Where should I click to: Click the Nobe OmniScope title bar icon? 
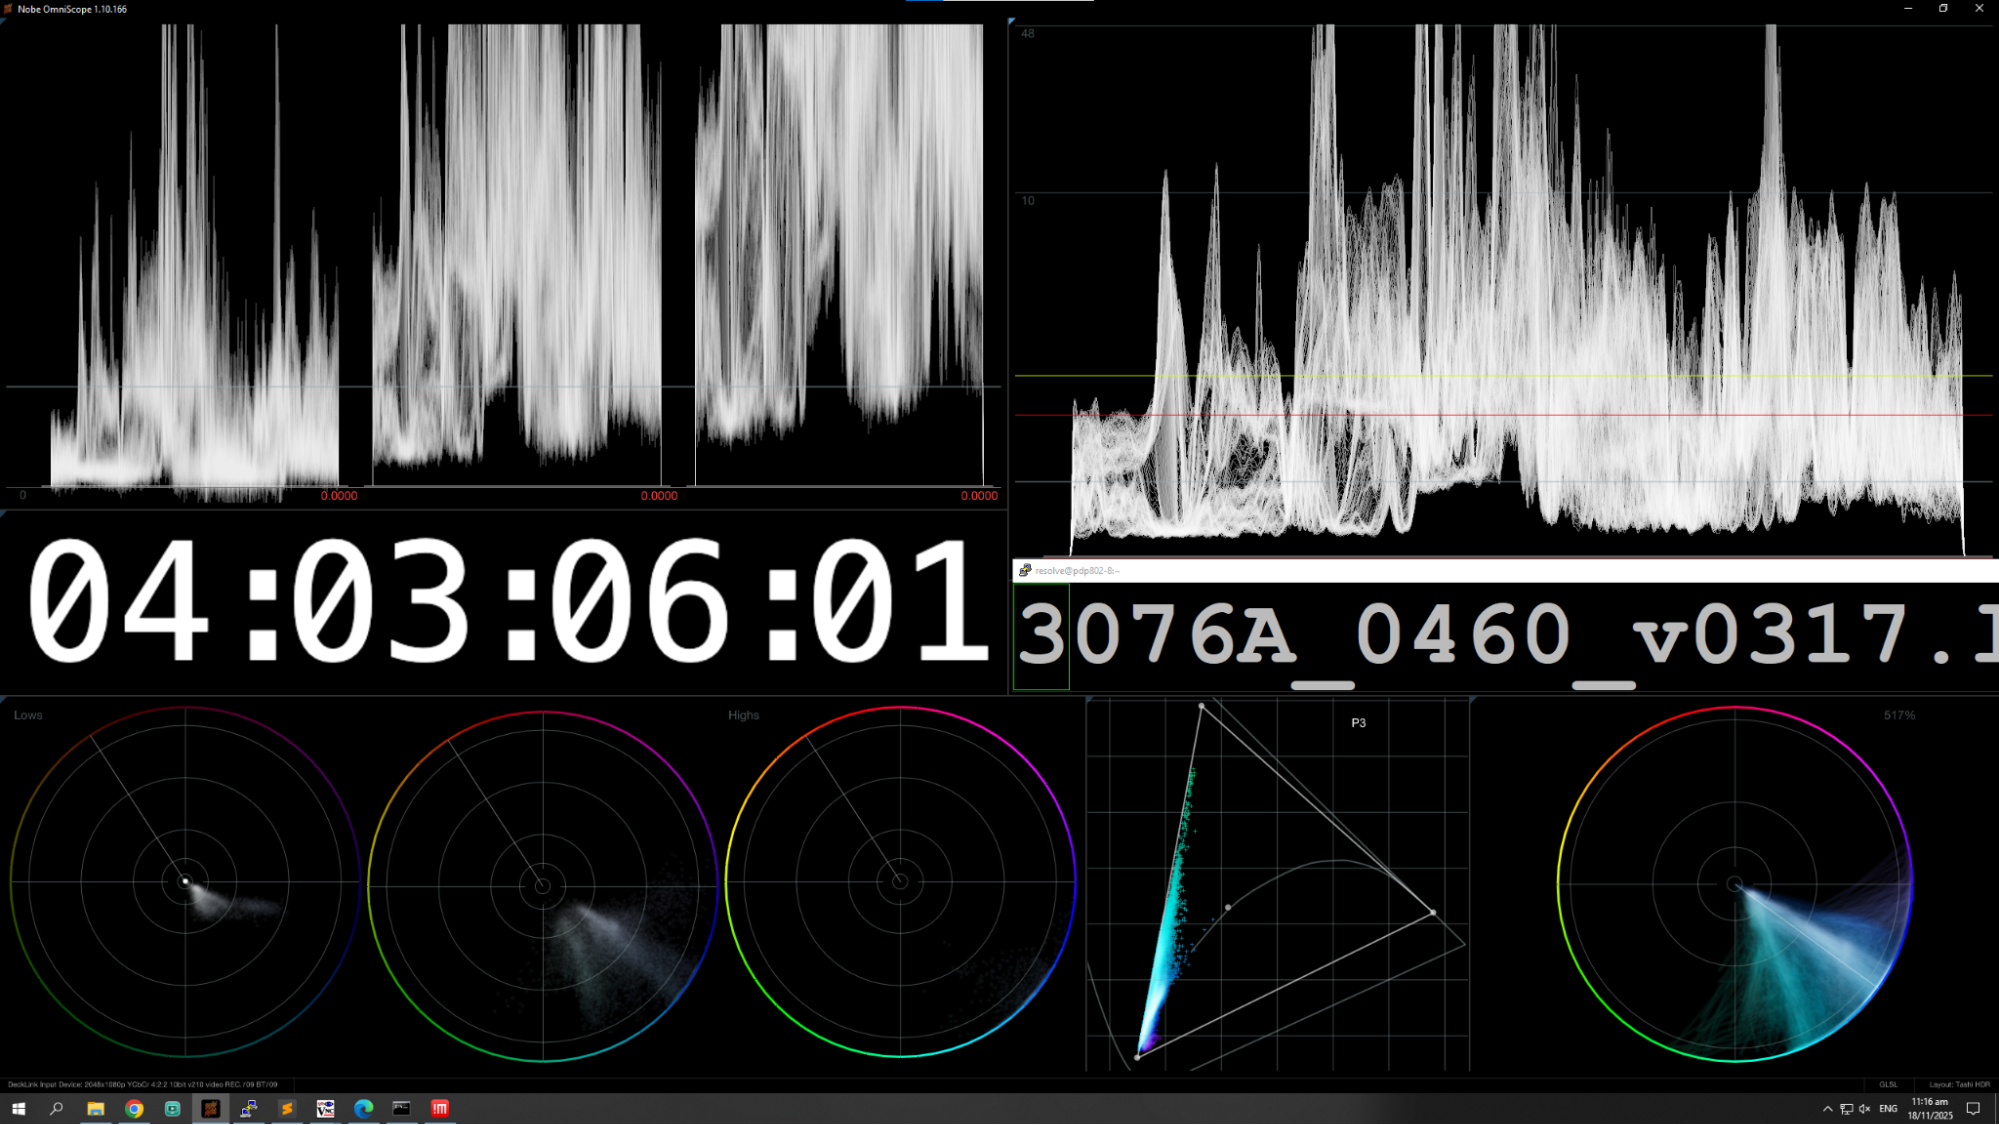pos(8,8)
